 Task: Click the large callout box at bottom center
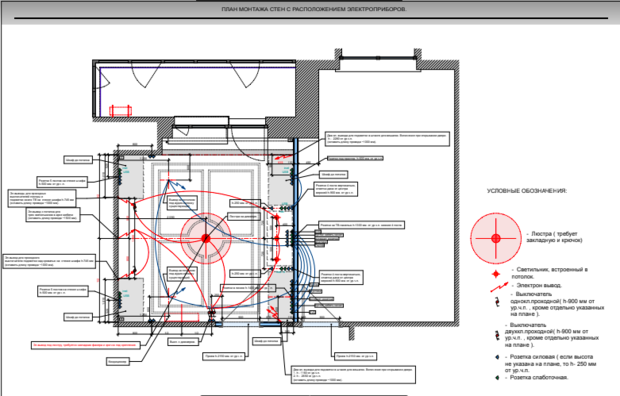pyautogui.click(x=353, y=374)
